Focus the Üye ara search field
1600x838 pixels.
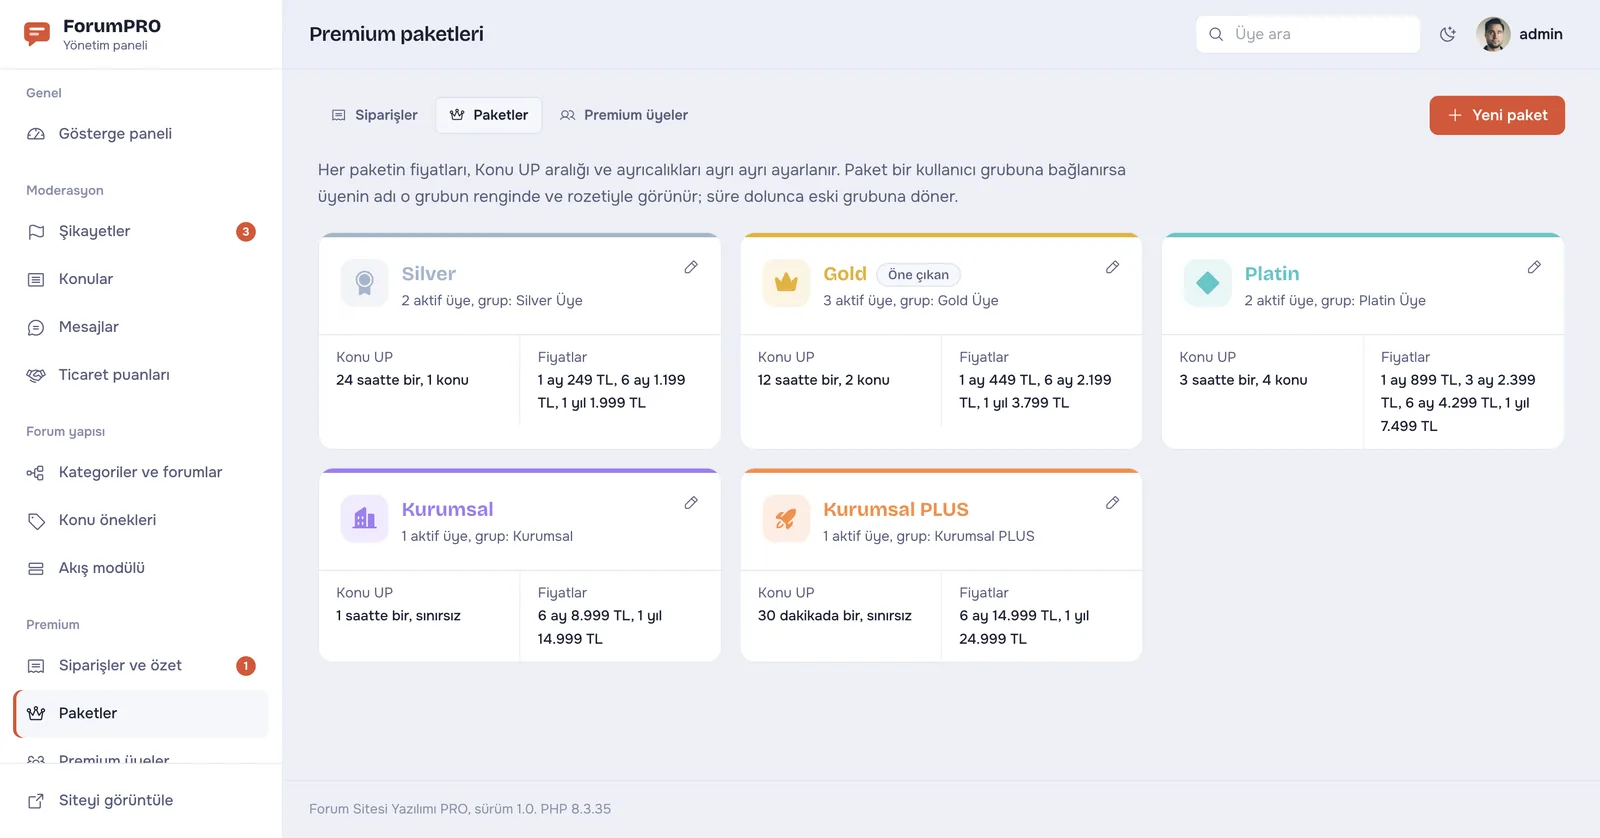[1308, 34]
